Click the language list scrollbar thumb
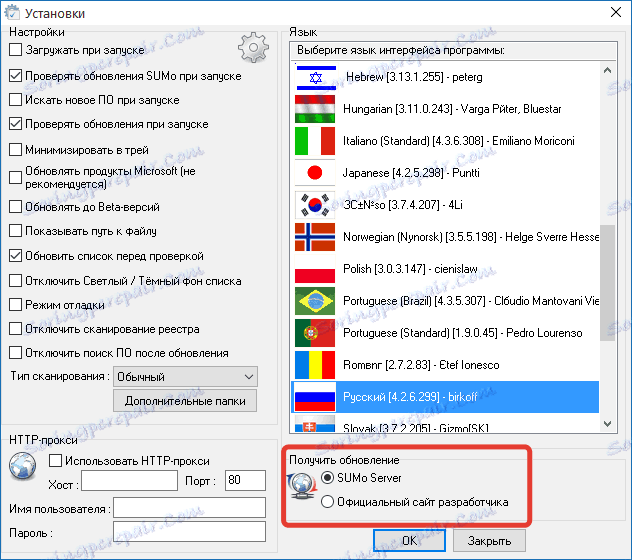The height and width of the screenshot is (560, 632). click(x=607, y=283)
